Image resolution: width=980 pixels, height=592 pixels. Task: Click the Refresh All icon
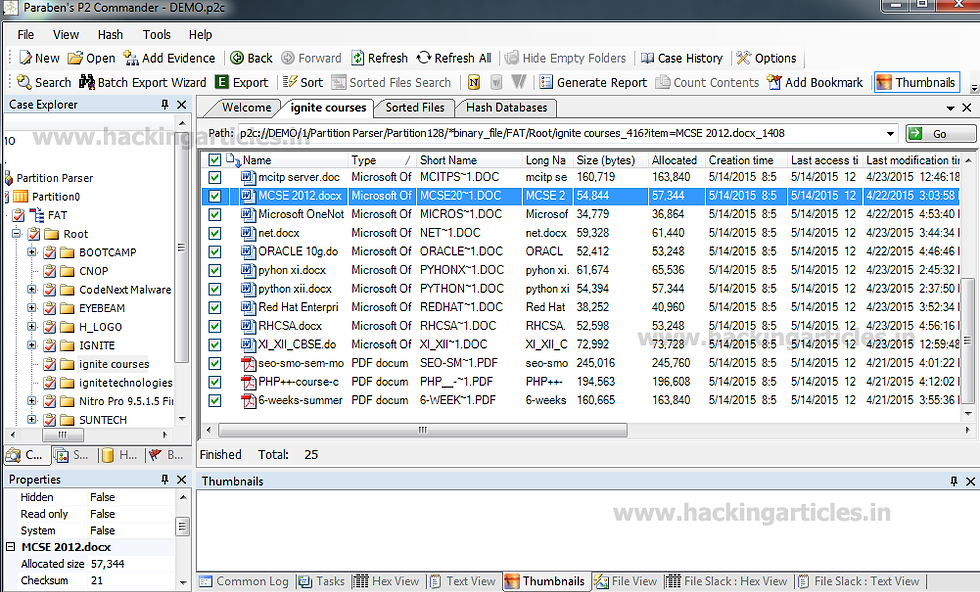(424, 58)
